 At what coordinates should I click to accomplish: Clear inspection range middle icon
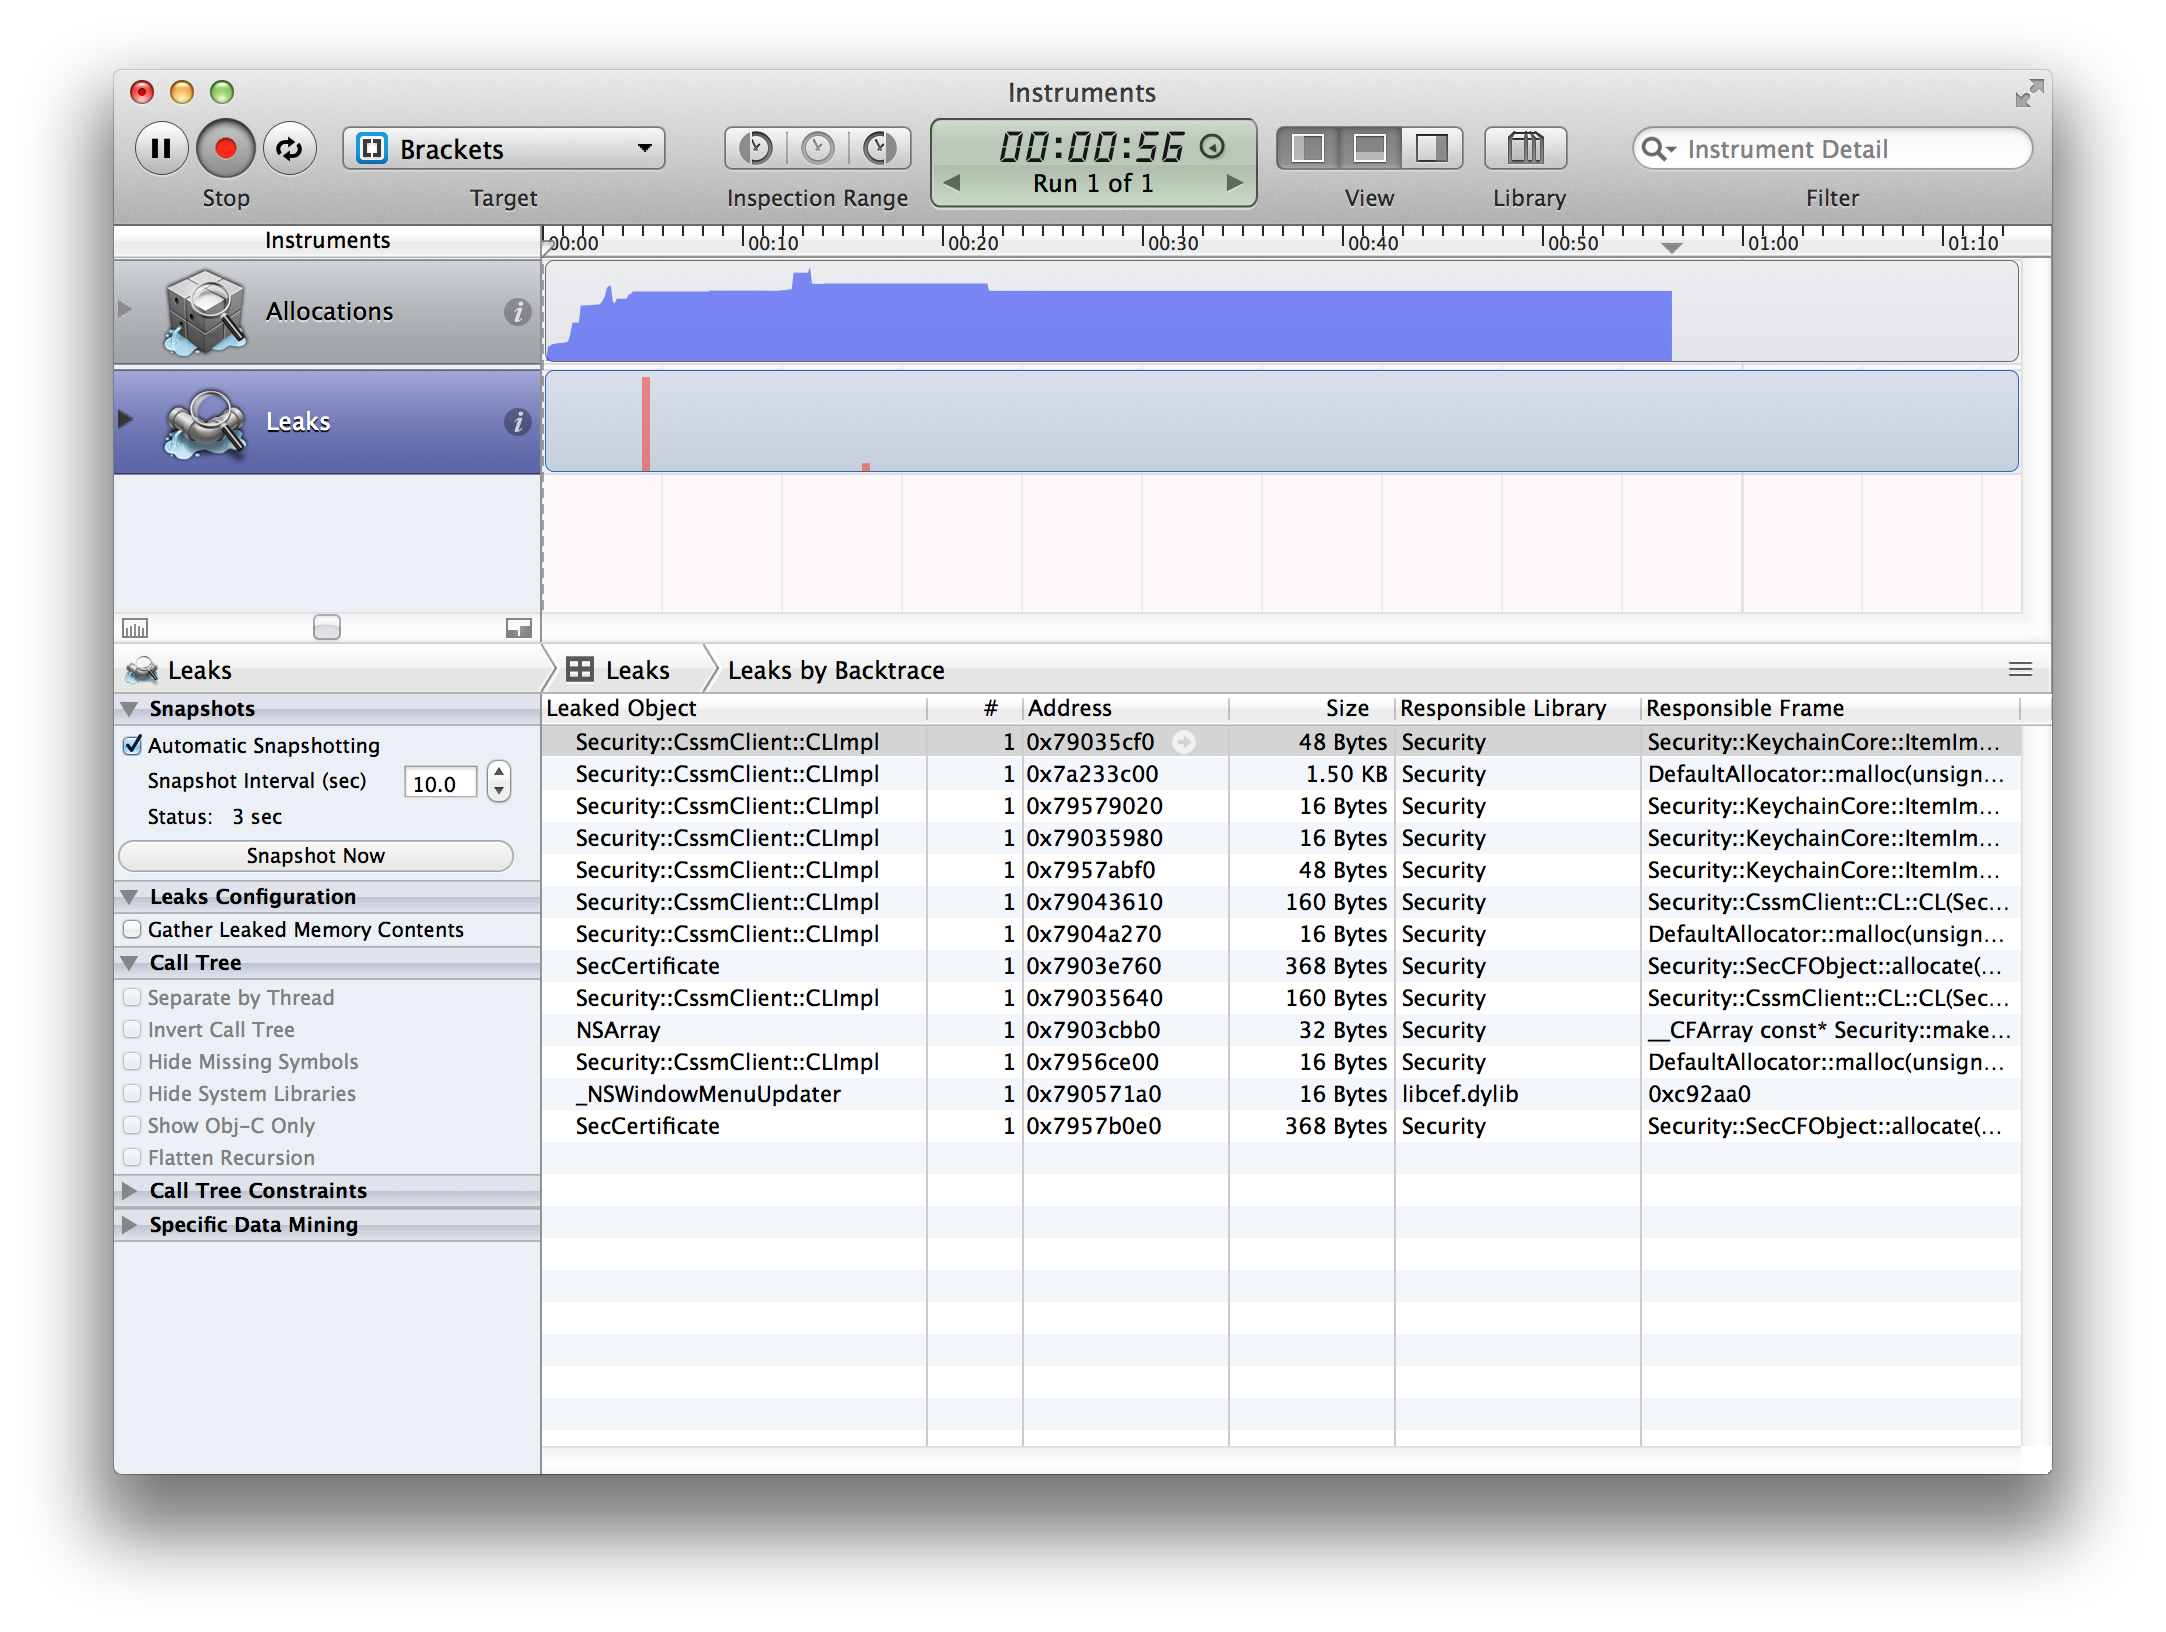(x=818, y=149)
